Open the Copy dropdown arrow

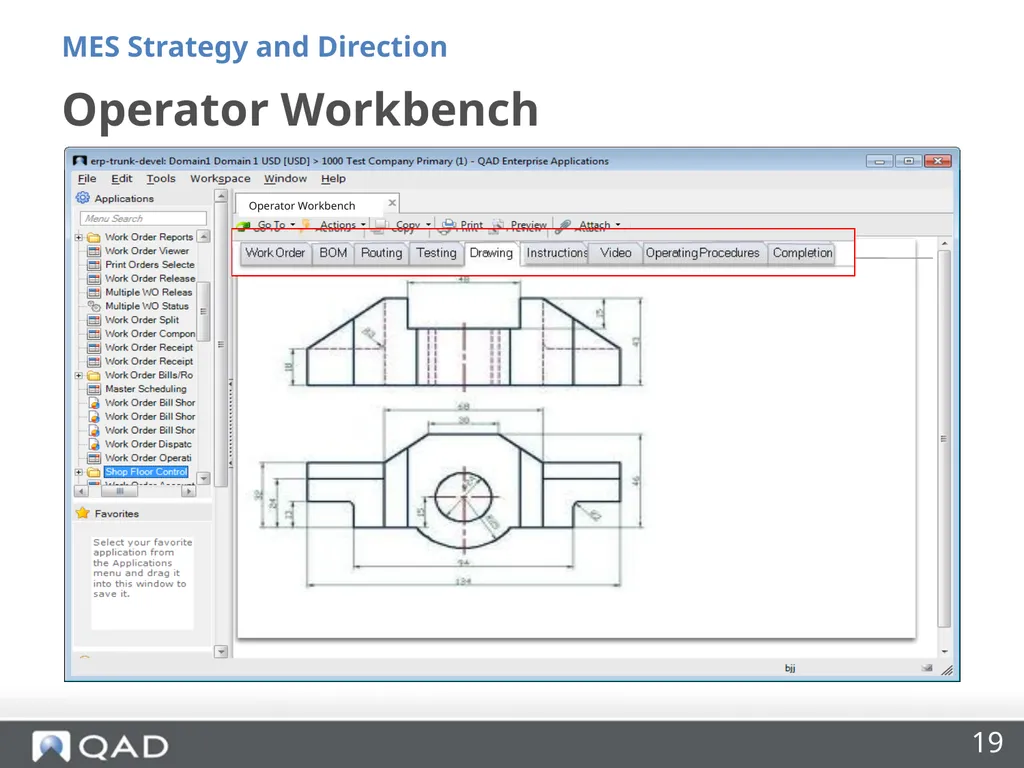point(428,225)
